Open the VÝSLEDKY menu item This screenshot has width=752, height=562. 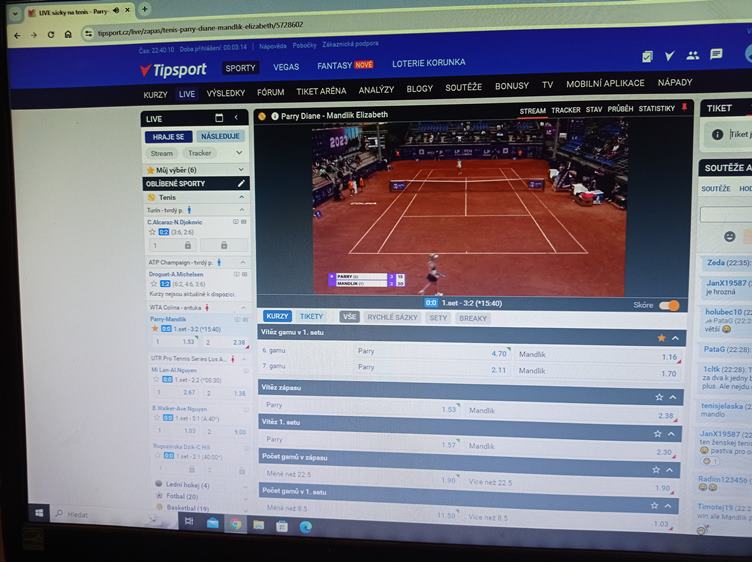(x=226, y=93)
